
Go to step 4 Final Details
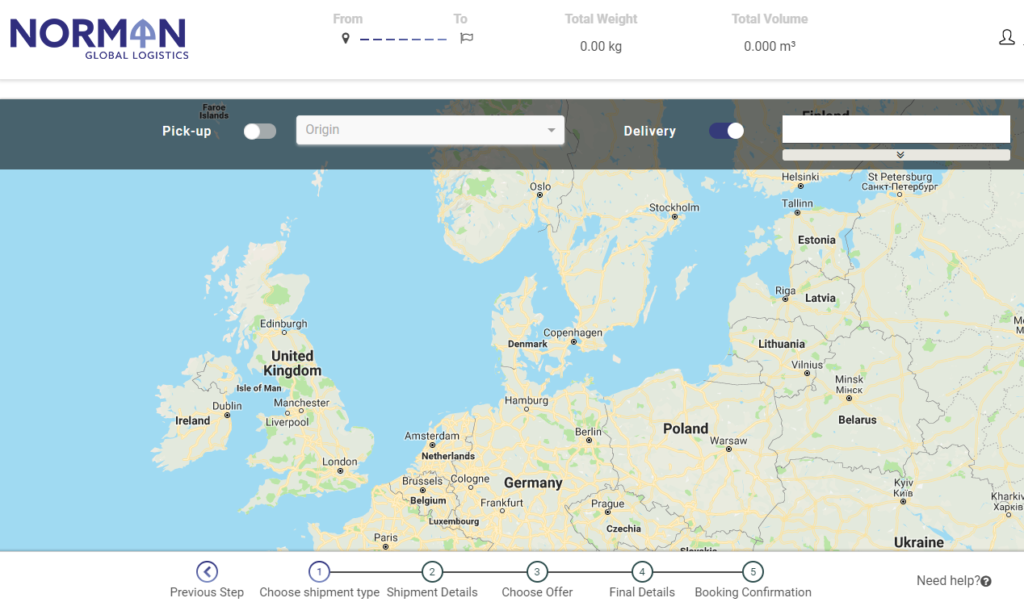coord(642,572)
